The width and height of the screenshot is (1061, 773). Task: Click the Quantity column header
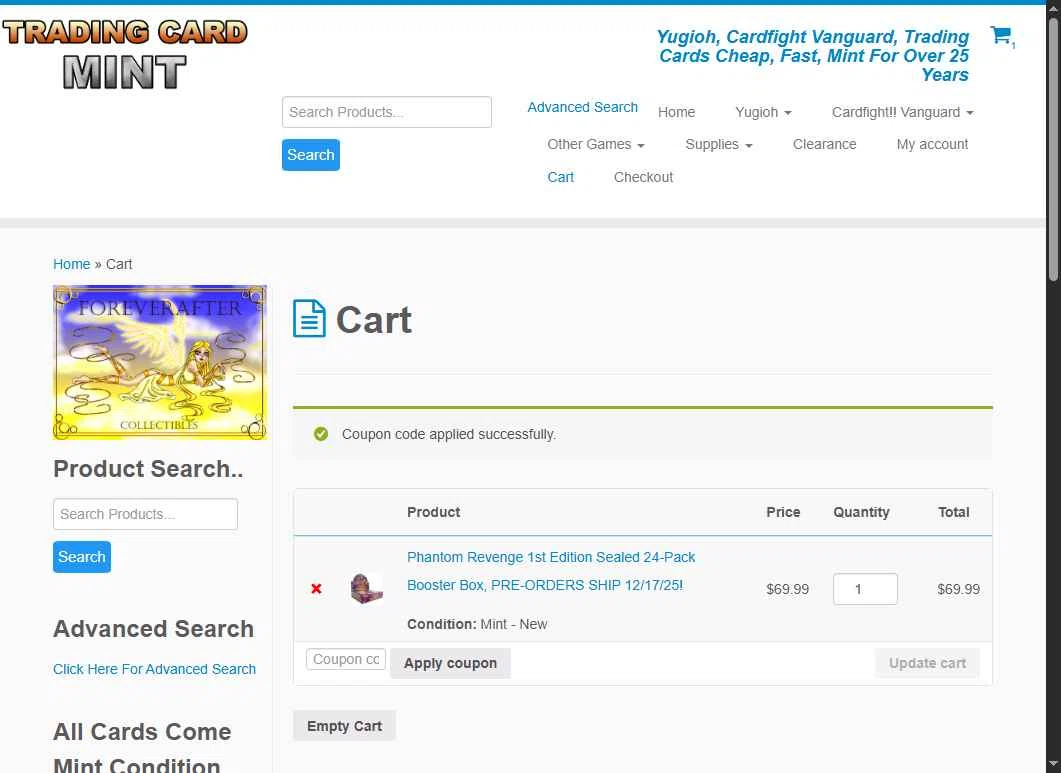pos(861,512)
